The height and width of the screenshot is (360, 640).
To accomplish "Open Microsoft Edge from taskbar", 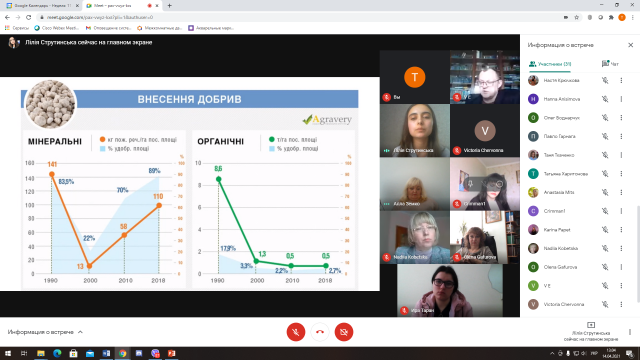I will (57, 353).
